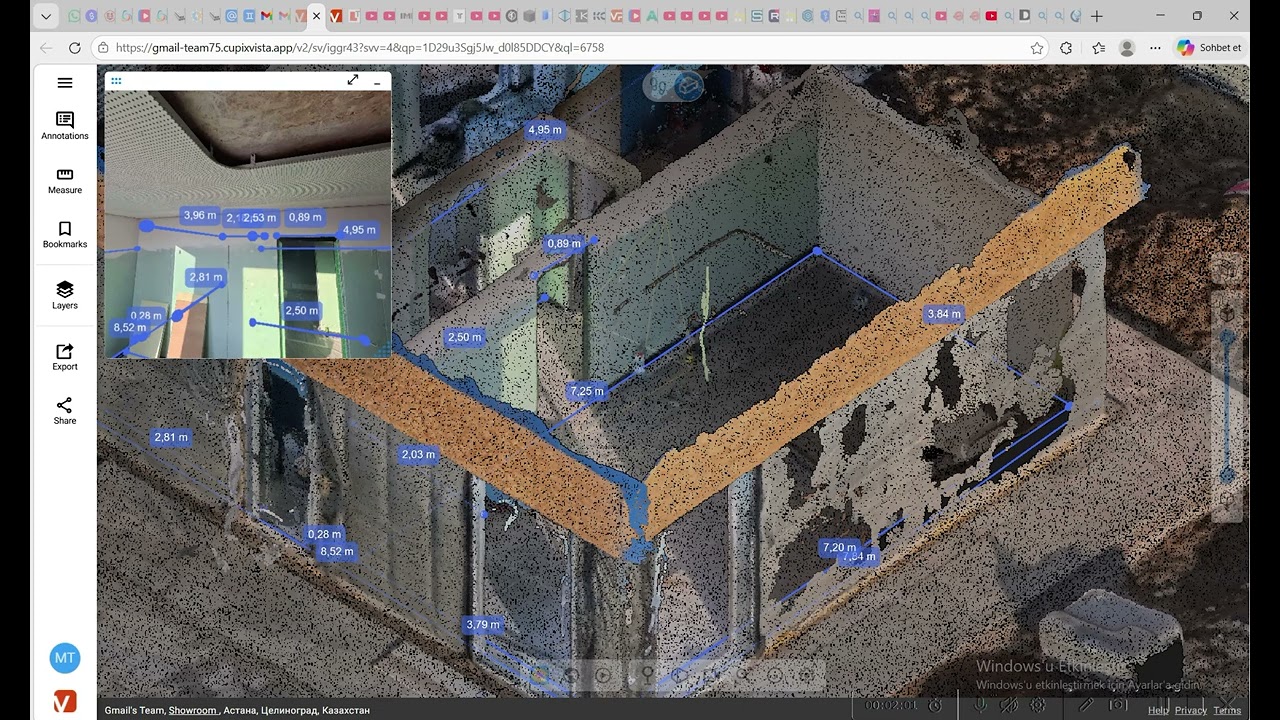This screenshot has width=1280, height=720.
Task: Open the hamburger menu in the sidebar
Action: (x=65, y=83)
